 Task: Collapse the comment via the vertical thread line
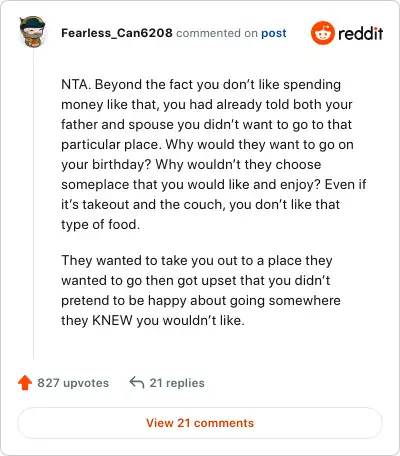(33, 203)
